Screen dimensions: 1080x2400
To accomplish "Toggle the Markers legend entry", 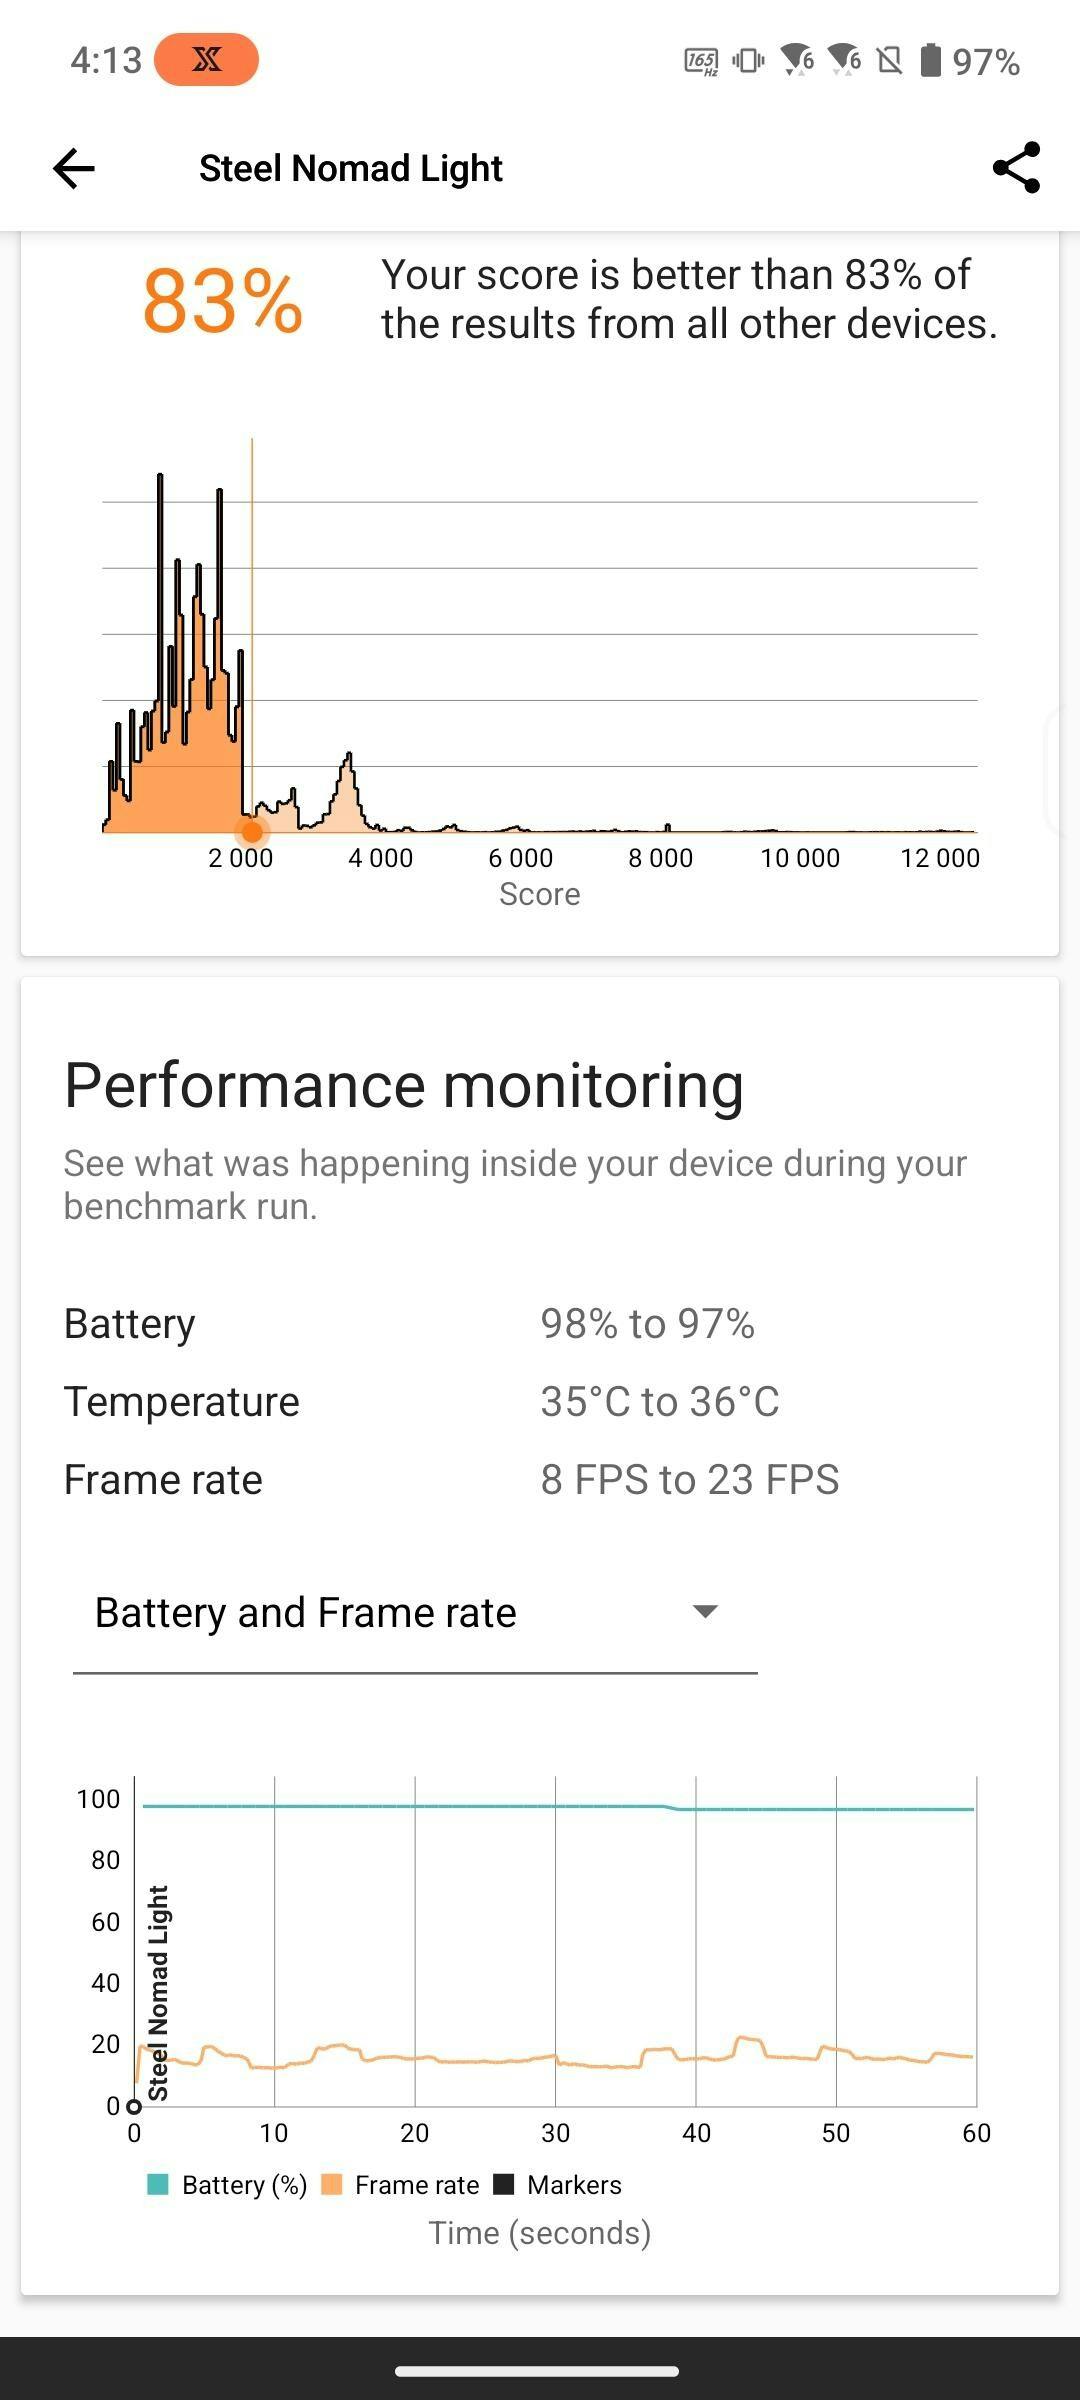I will pos(558,2185).
